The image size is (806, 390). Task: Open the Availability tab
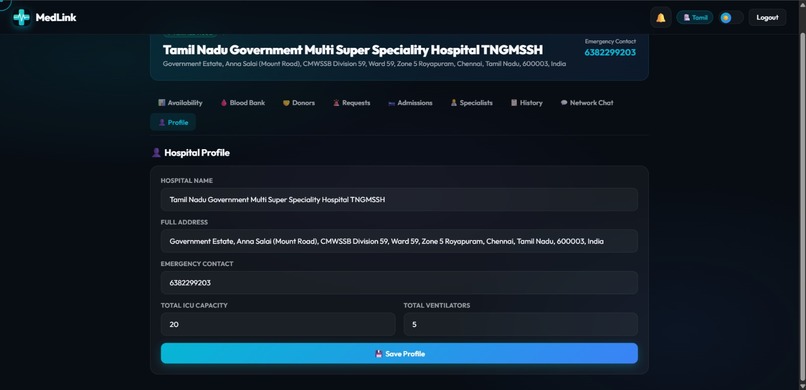coord(180,103)
